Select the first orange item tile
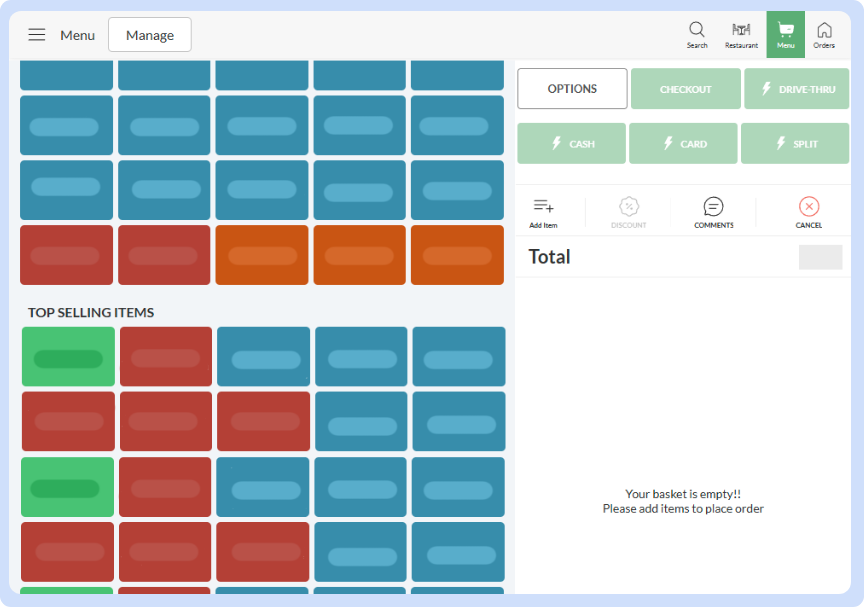 [261, 255]
